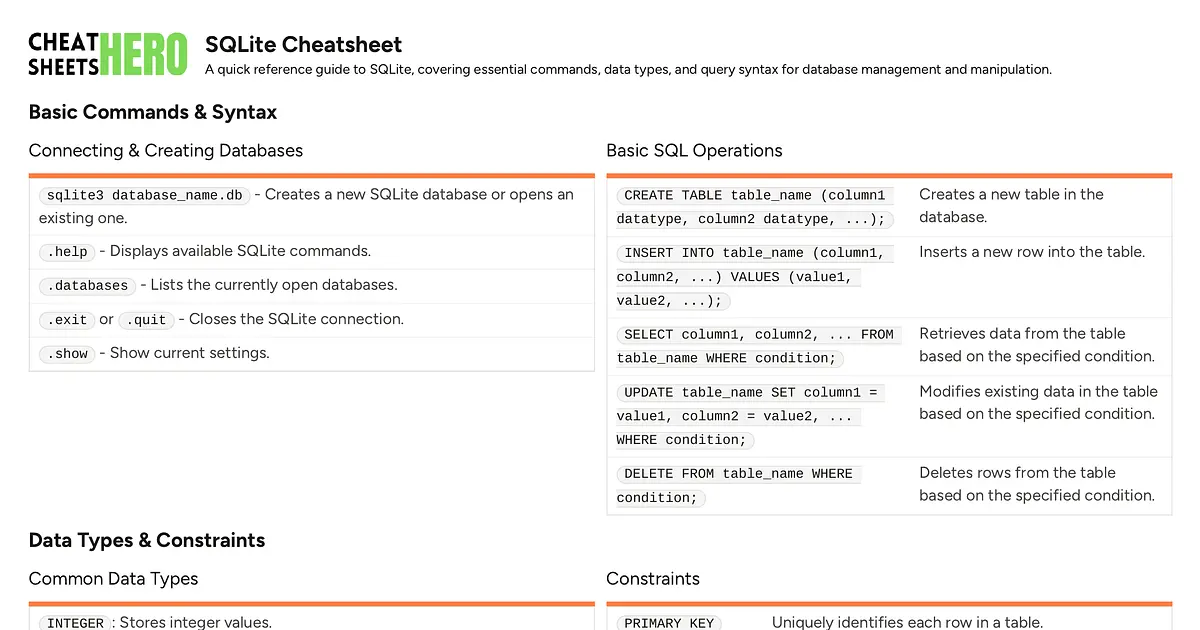
Task: Click the UPDATE table_name code block
Action: click(750, 416)
